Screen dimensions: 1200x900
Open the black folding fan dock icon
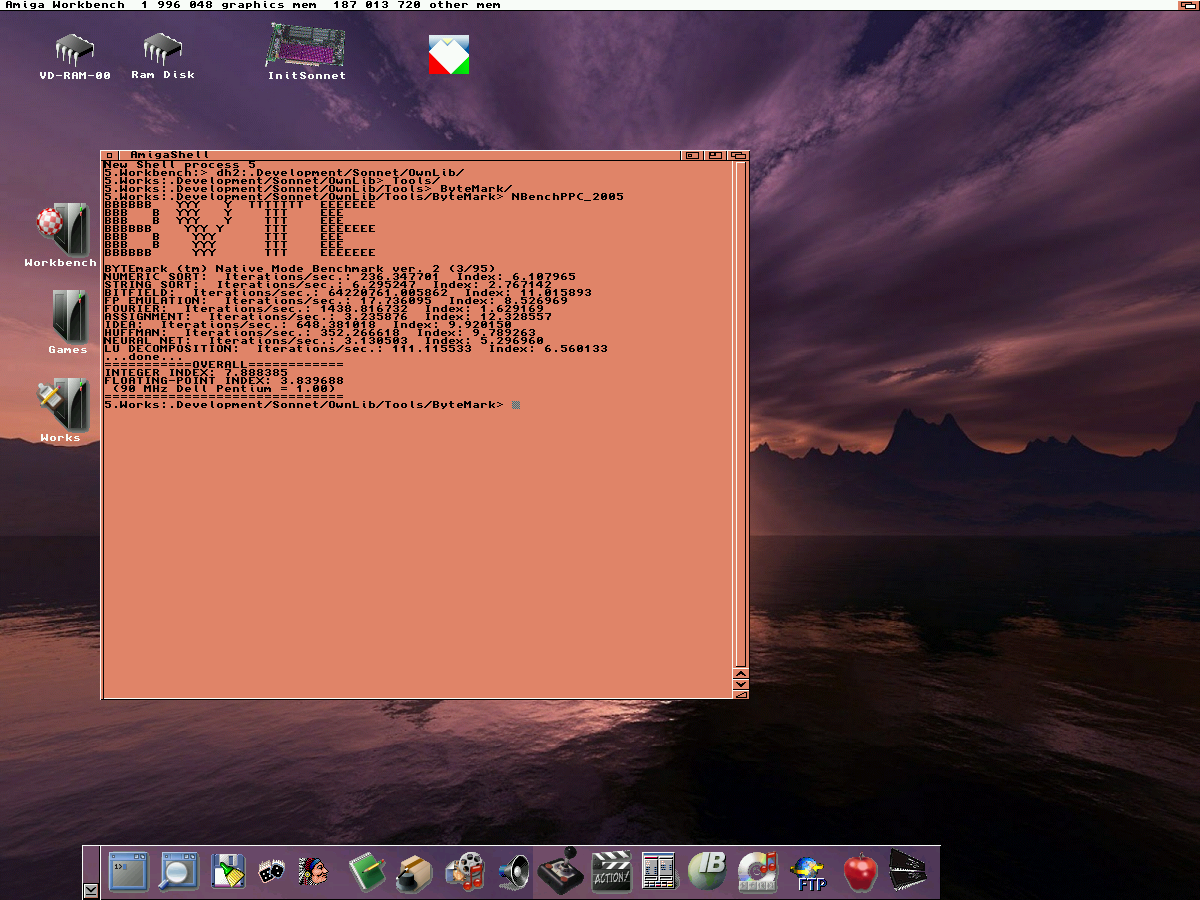tap(909, 871)
